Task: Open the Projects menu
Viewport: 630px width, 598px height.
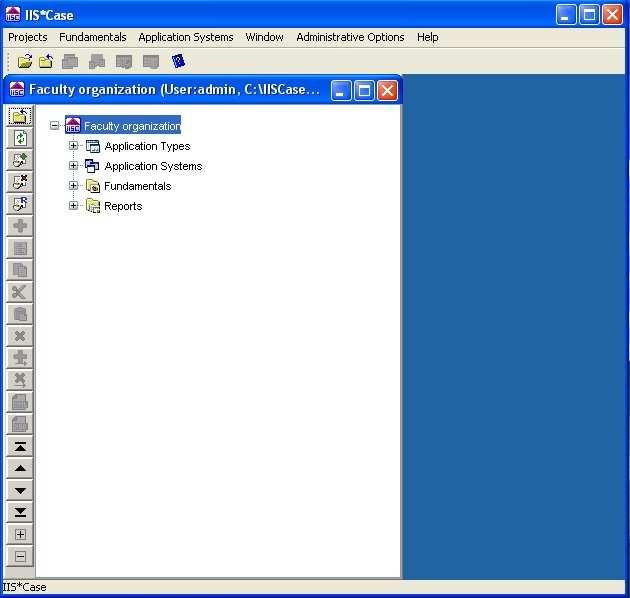Action: click(28, 37)
